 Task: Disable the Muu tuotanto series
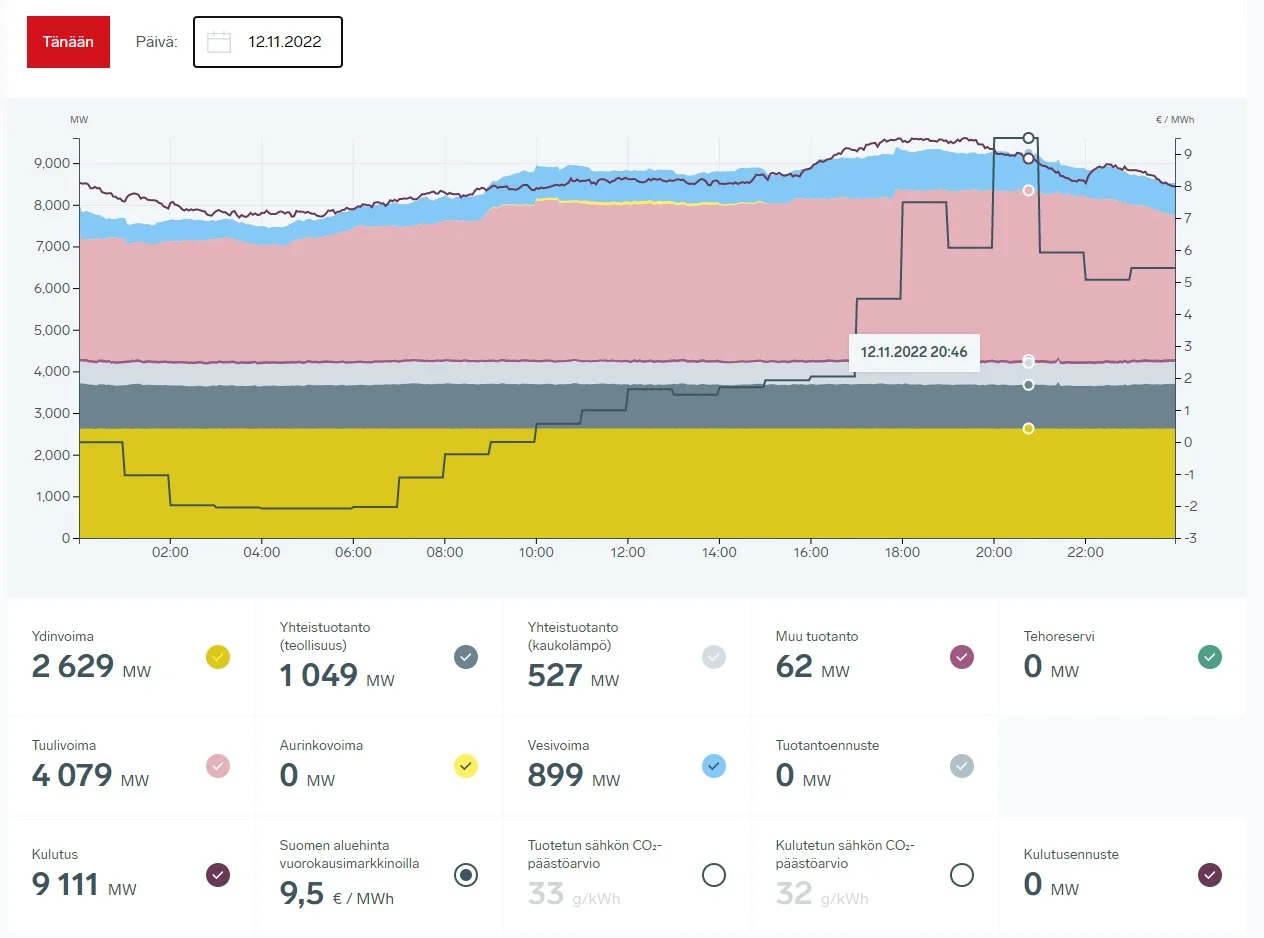point(961,657)
